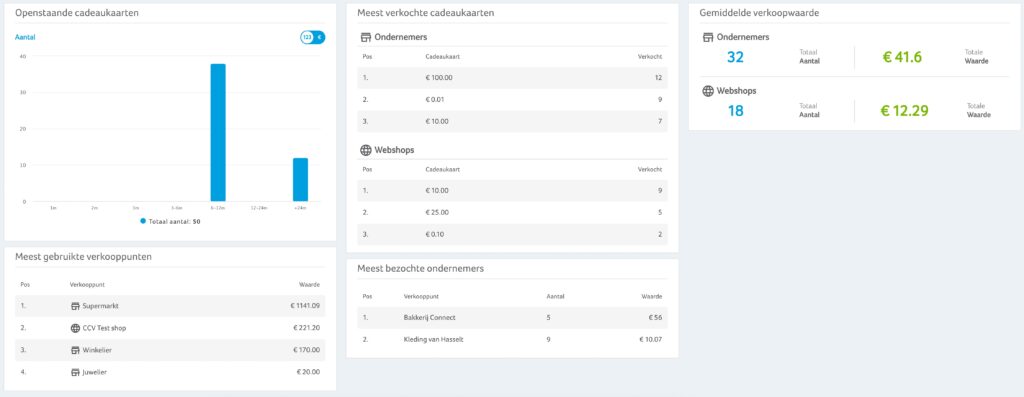Screen dimensions: 1024x397
Task: Toggle the 123/€ switch on the chart
Action: pyautogui.click(x=313, y=37)
